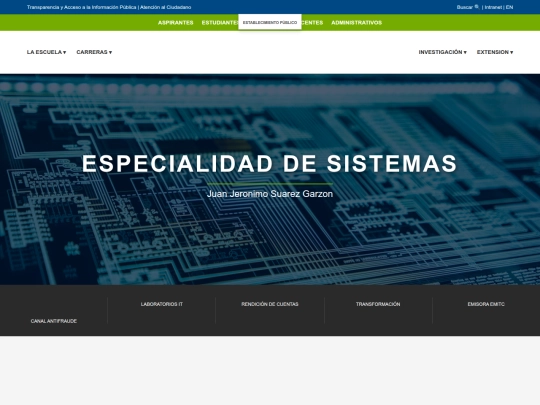Open Transparencia y Acceso a la Información Pública link

click(82, 7)
